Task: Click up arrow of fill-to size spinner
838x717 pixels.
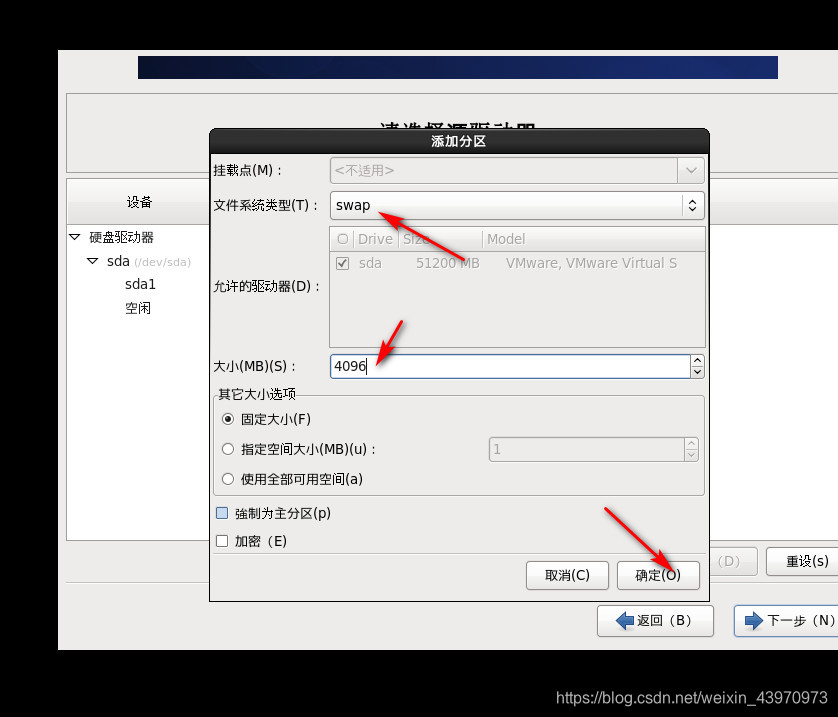Action: [x=691, y=443]
